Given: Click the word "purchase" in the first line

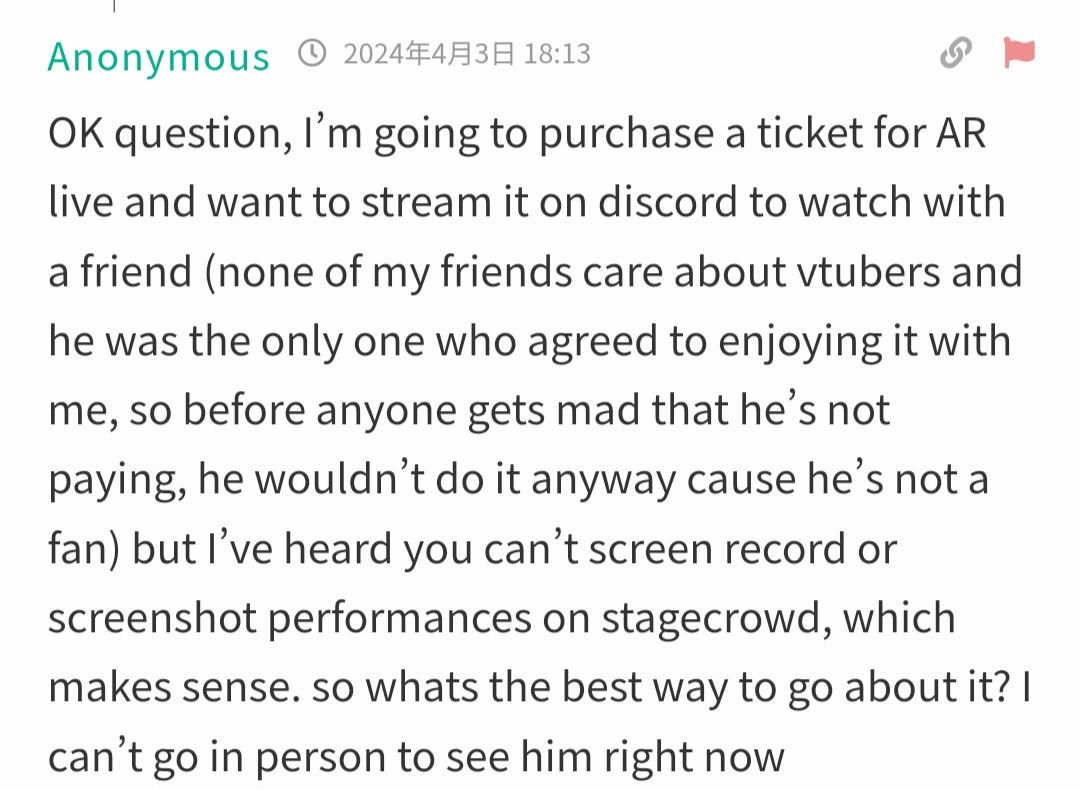Looking at the screenshot, I should [x=626, y=134].
